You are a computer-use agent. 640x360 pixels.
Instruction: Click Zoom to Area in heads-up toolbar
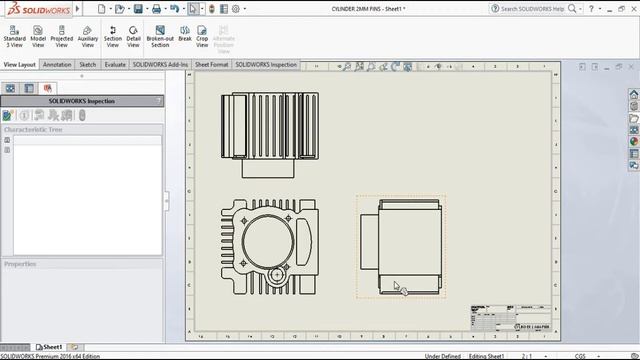[359, 67]
